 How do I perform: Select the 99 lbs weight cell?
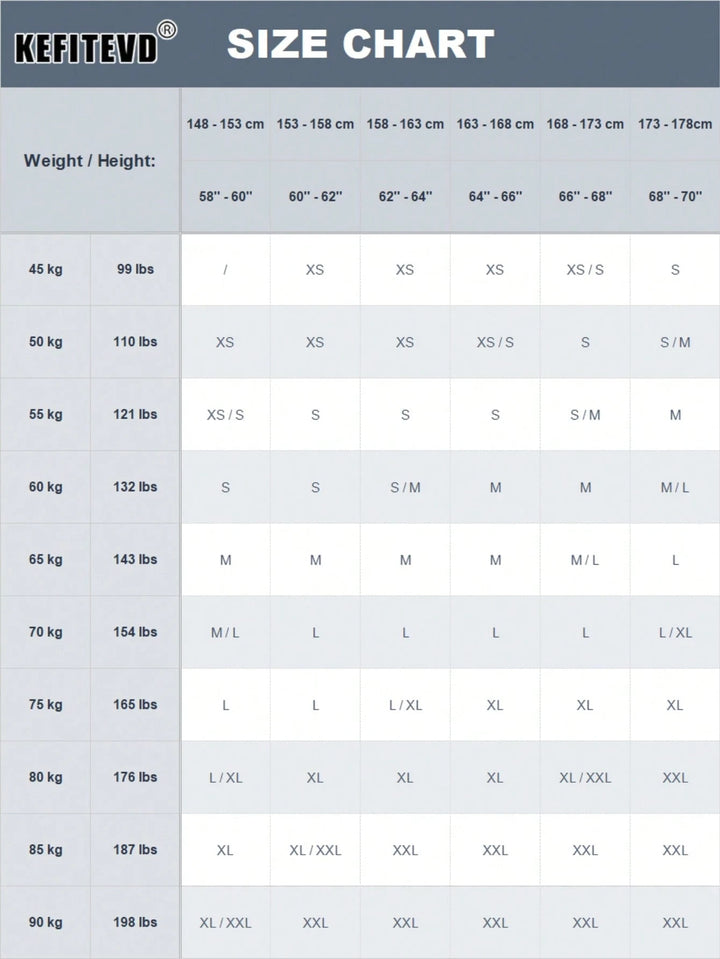click(x=135, y=269)
